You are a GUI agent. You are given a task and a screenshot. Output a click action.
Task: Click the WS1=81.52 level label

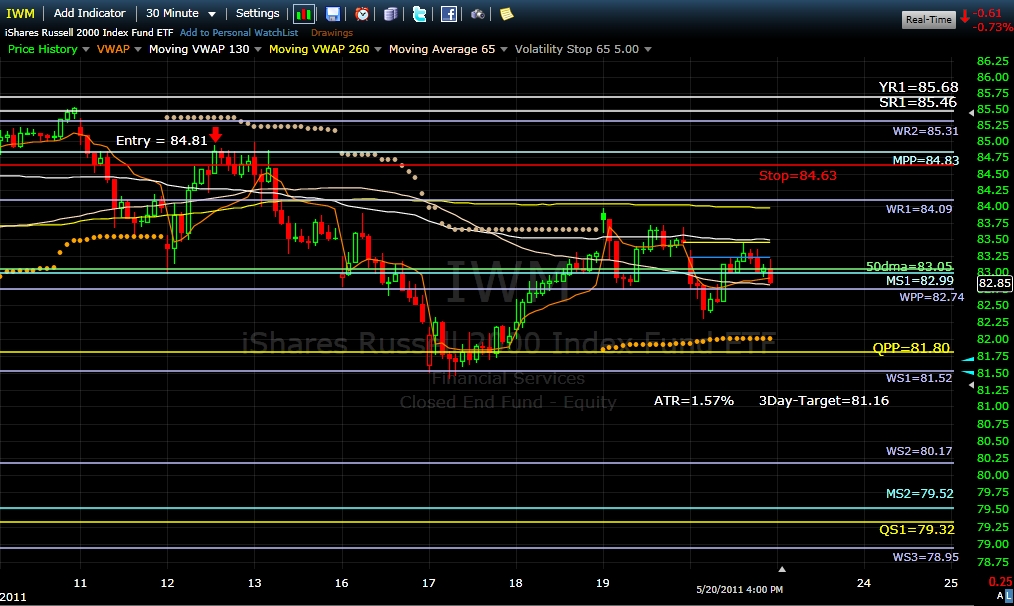pyautogui.click(x=919, y=378)
